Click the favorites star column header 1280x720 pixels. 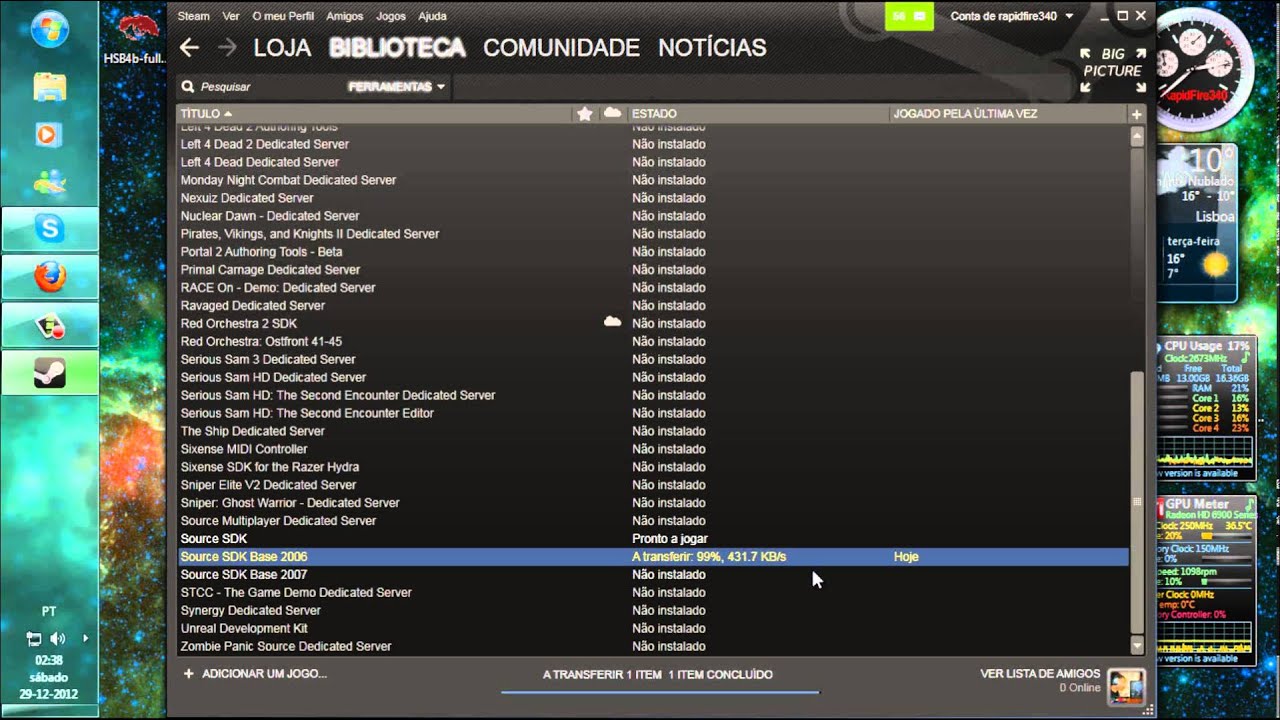tap(585, 114)
